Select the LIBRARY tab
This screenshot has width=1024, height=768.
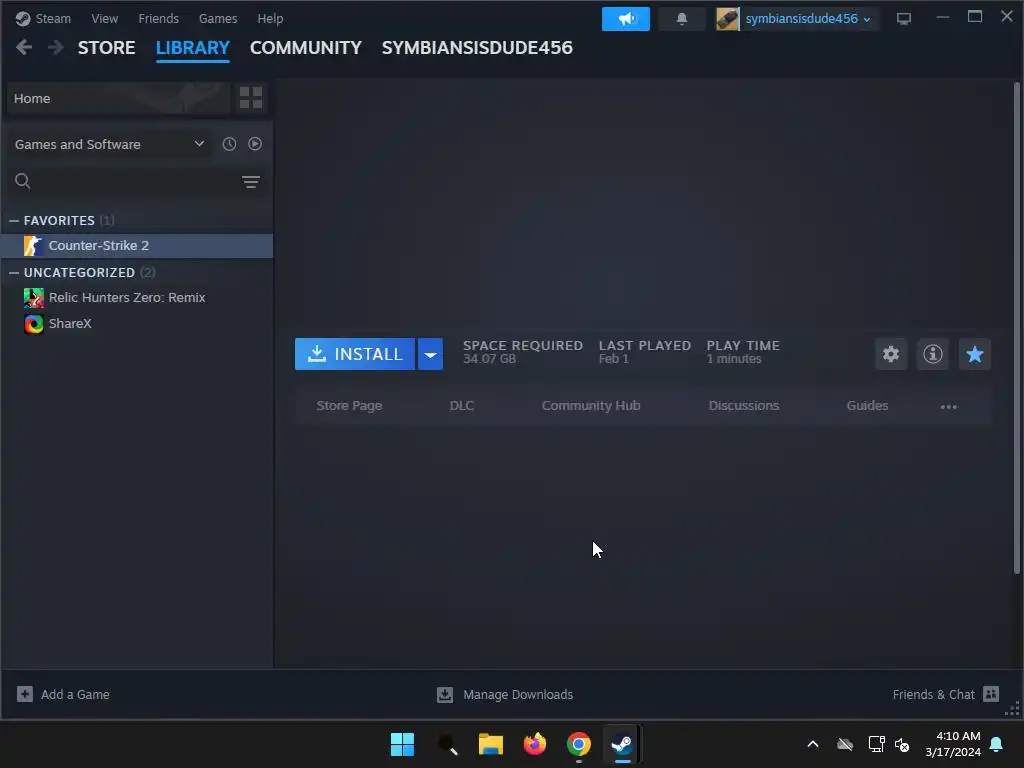(x=193, y=48)
